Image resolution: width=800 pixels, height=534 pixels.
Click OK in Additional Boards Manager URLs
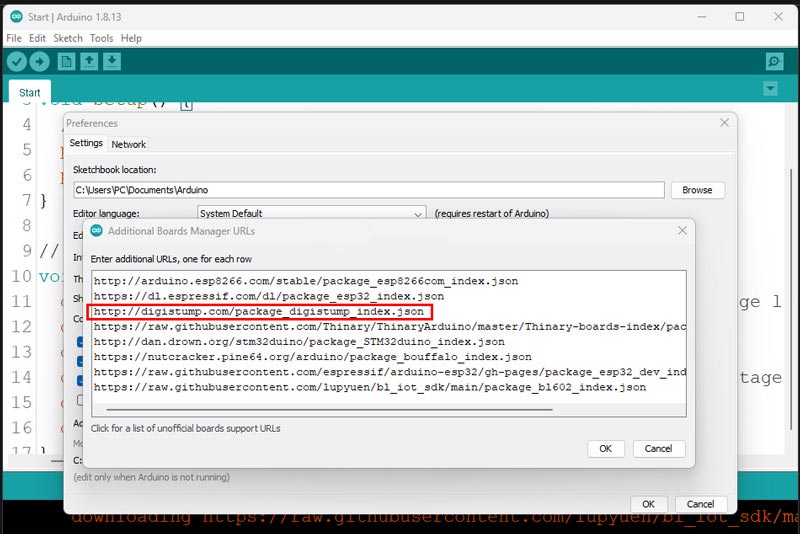(x=606, y=449)
